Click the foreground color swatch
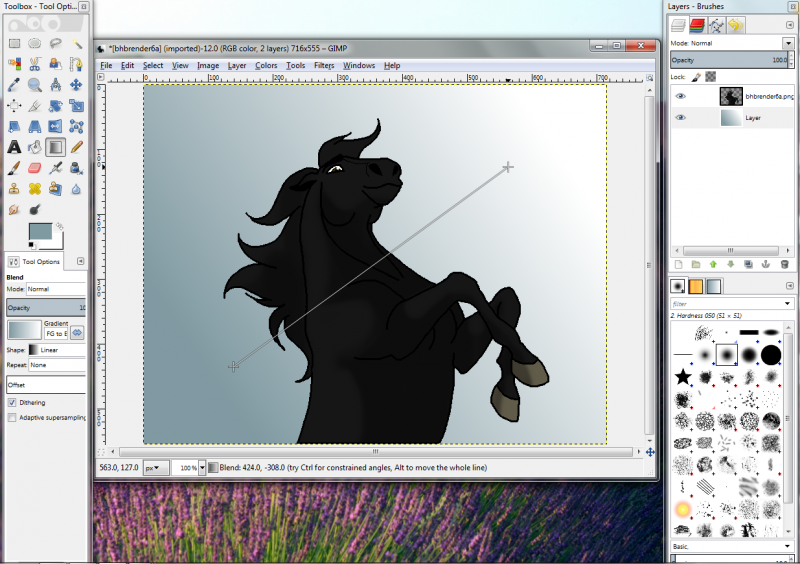The image size is (800, 564). tap(40, 231)
